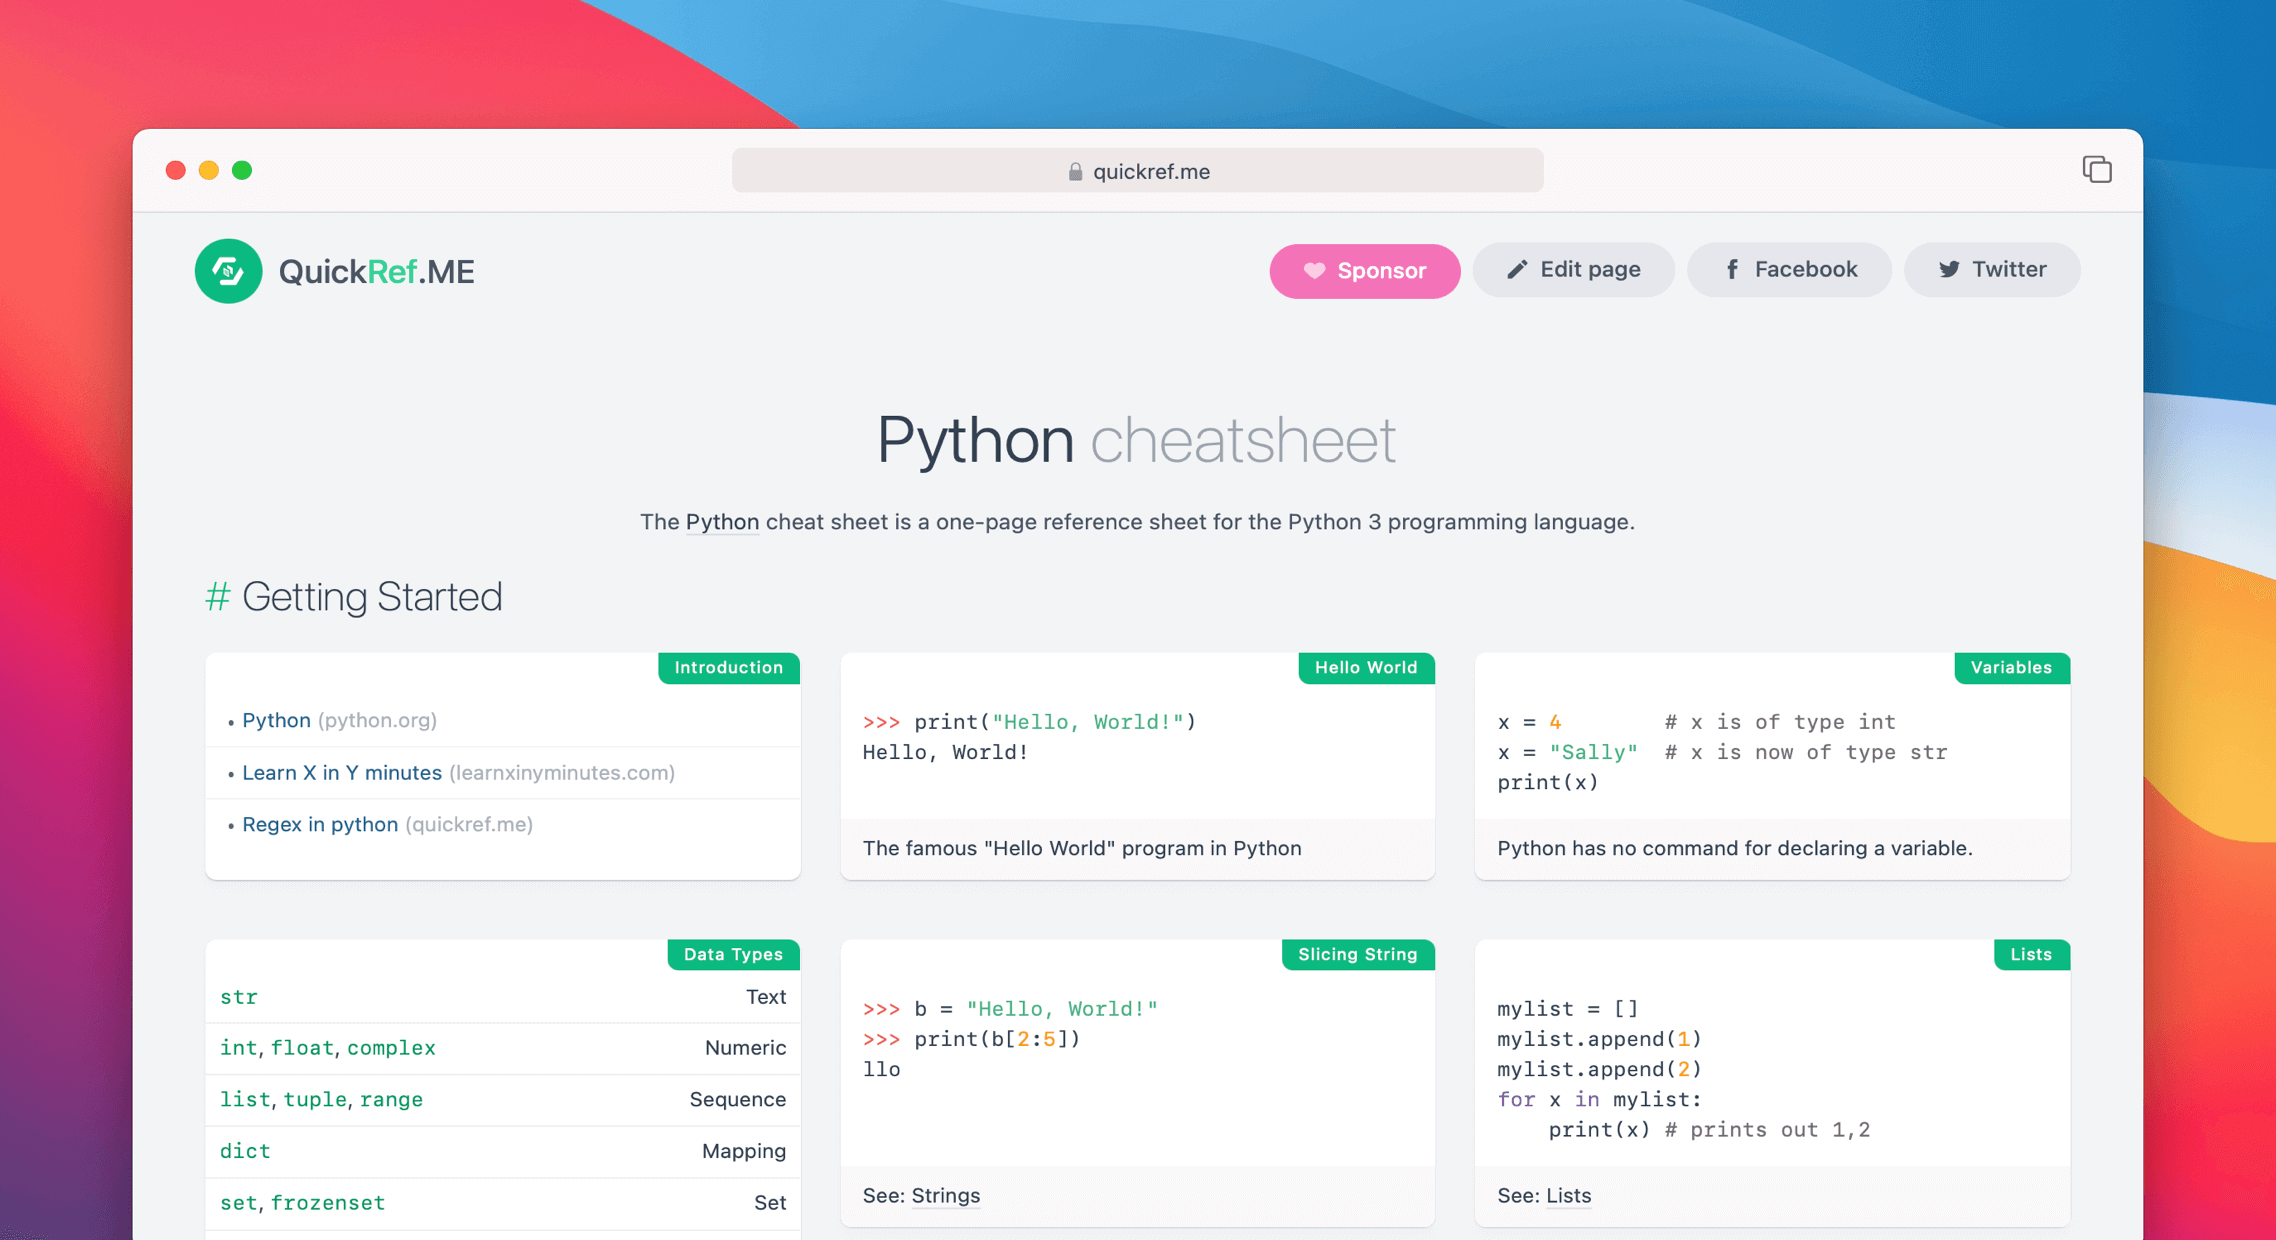Click the hash symbol beside Getting Started
This screenshot has height=1240, width=2276.
(216, 597)
